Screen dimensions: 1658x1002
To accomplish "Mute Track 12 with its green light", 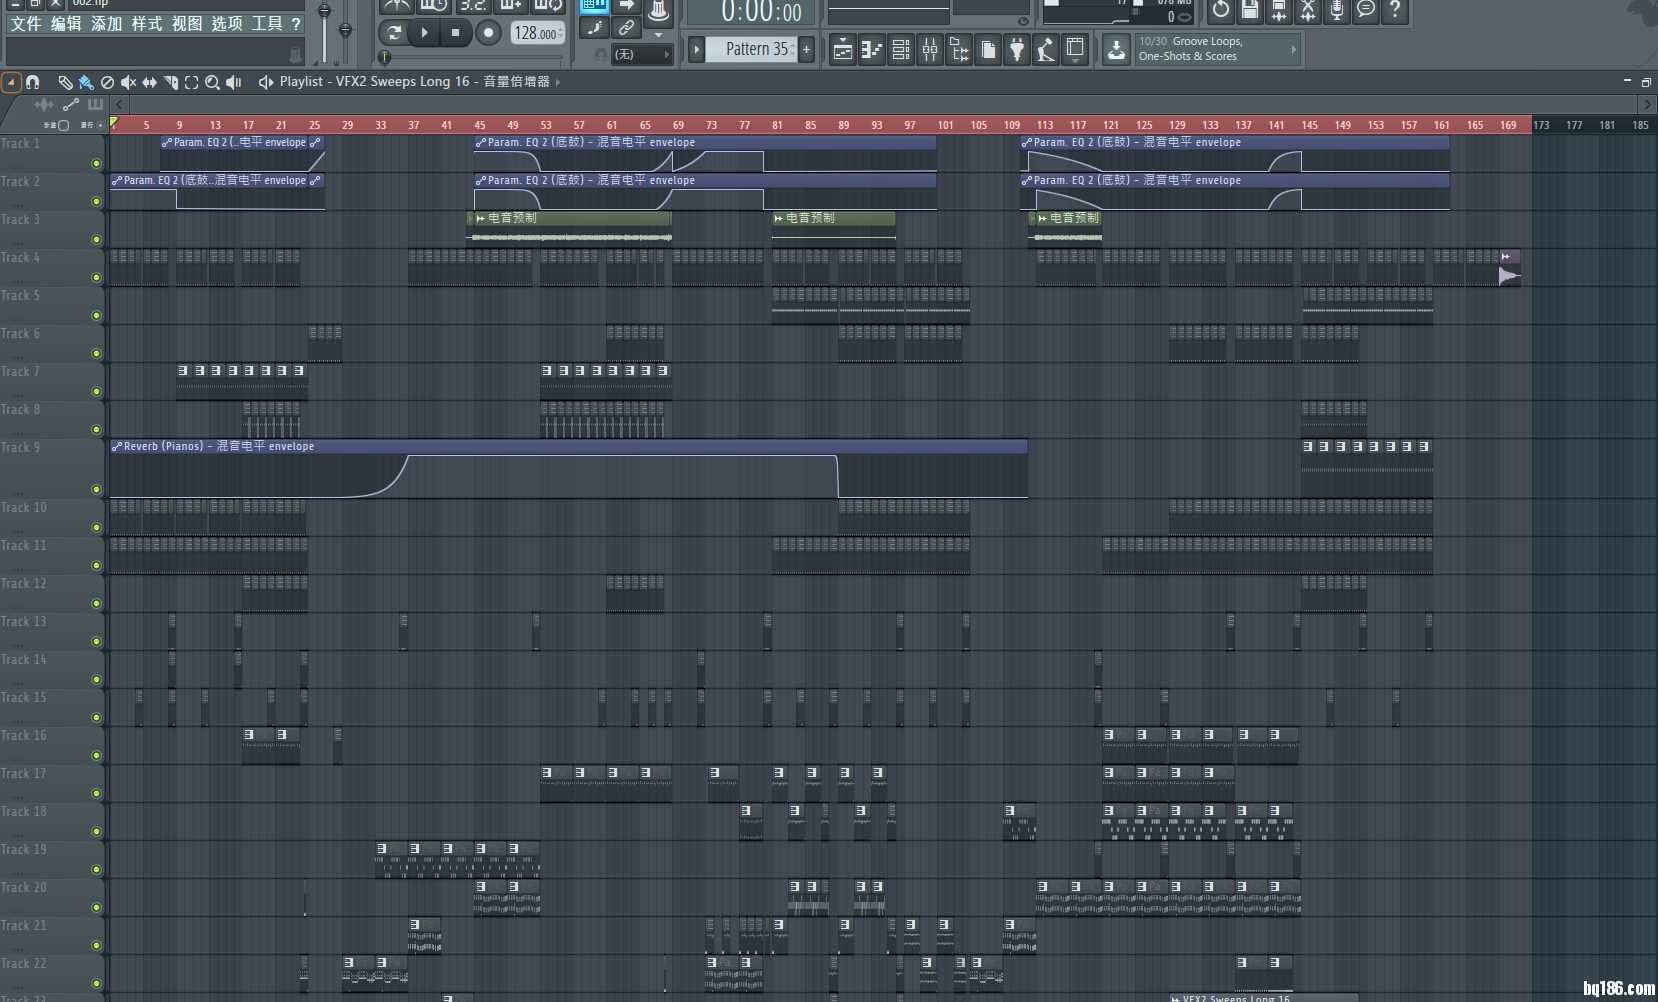I will [x=97, y=603].
